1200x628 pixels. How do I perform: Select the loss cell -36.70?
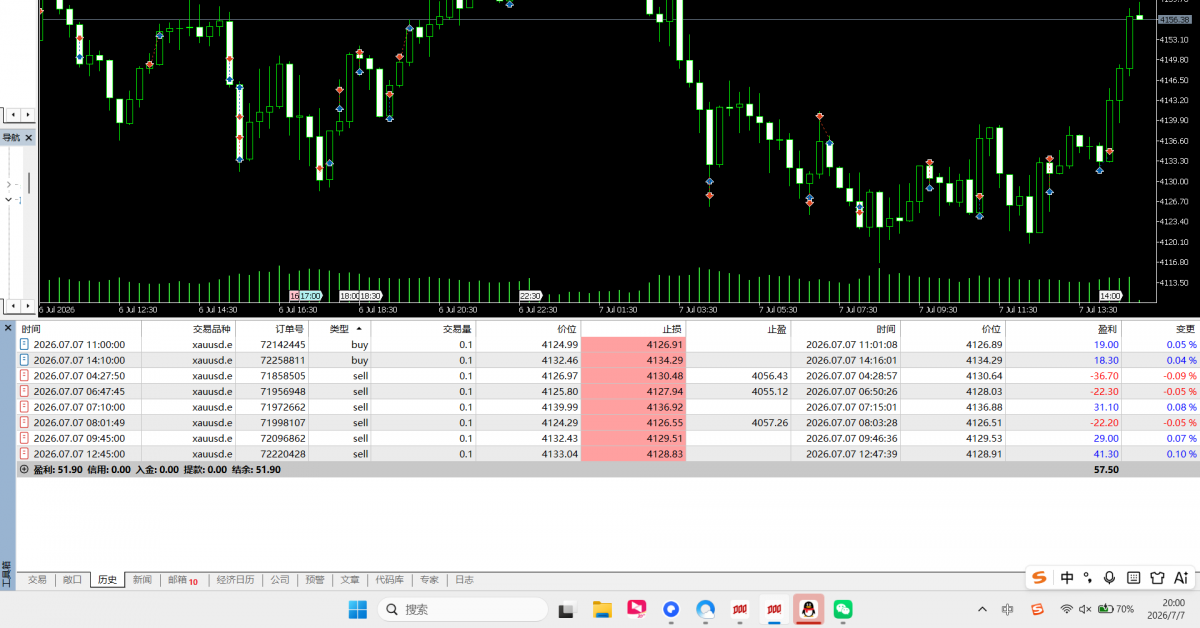point(1063,376)
